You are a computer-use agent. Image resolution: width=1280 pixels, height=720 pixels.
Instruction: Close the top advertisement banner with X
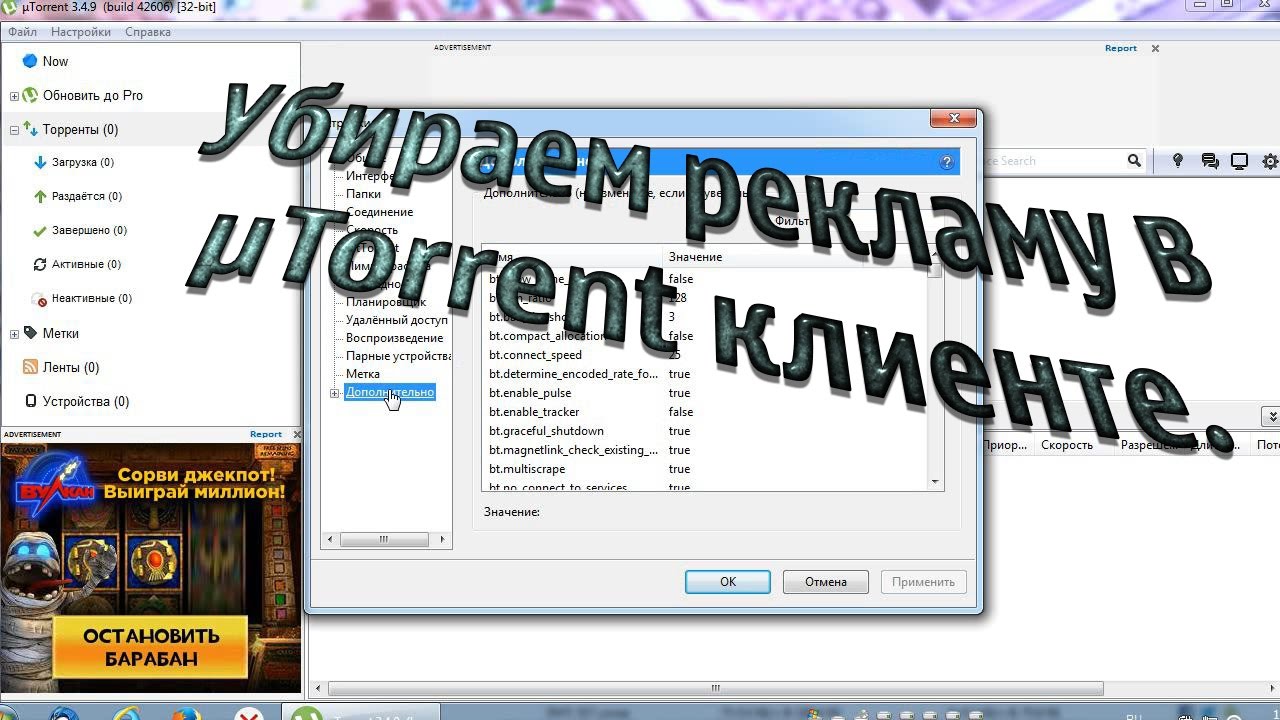[x=1155, y=48]
